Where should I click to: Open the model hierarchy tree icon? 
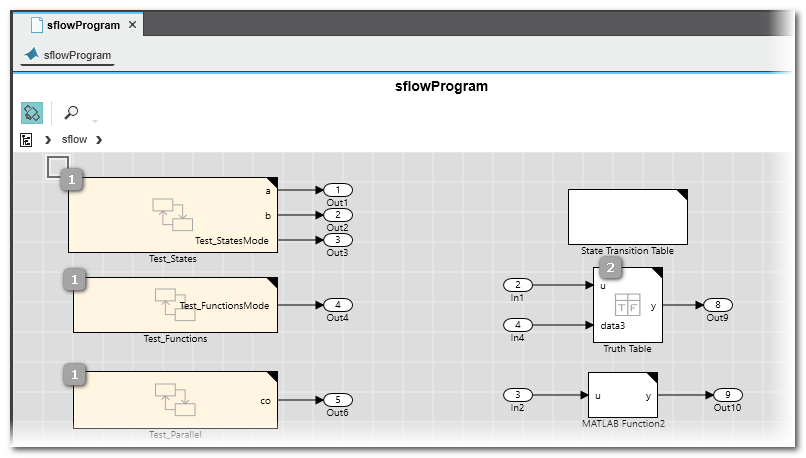coord(27,139)
